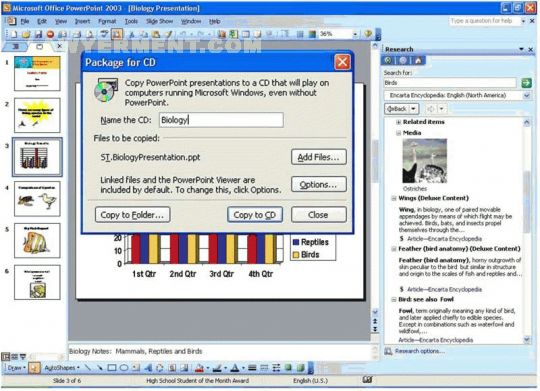Click the green Start searching arrow button
The image size is (540, 391).
tap(526, 83)
